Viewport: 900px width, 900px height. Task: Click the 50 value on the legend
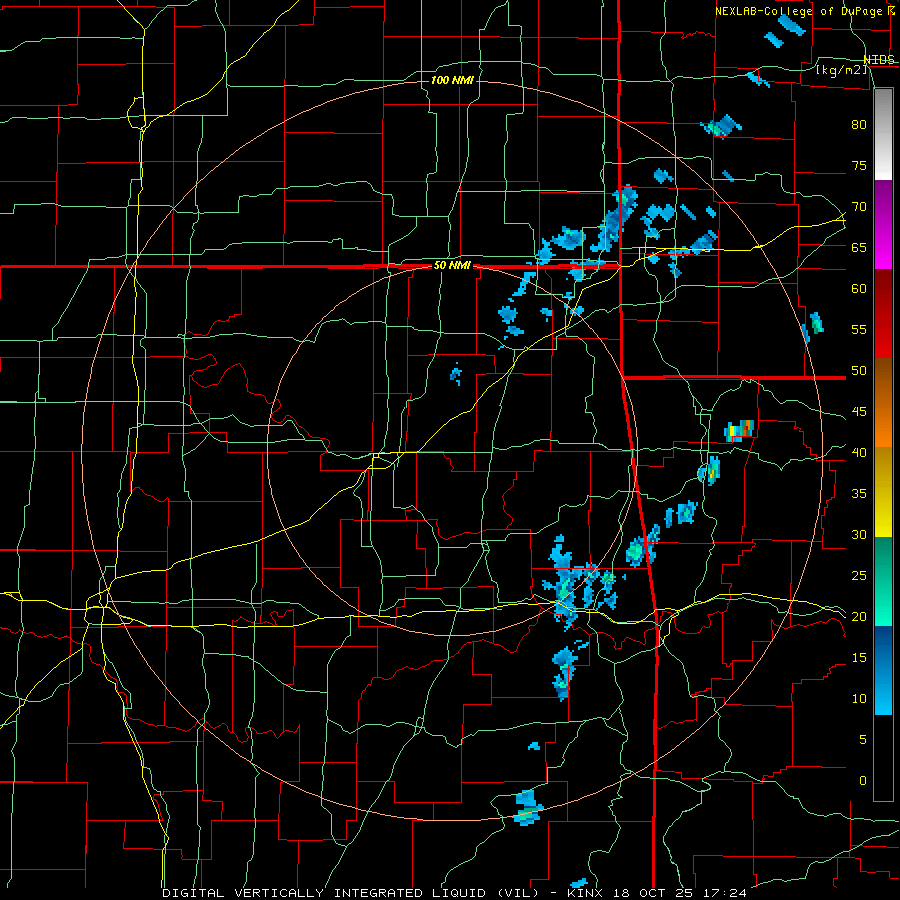[859, 371]
